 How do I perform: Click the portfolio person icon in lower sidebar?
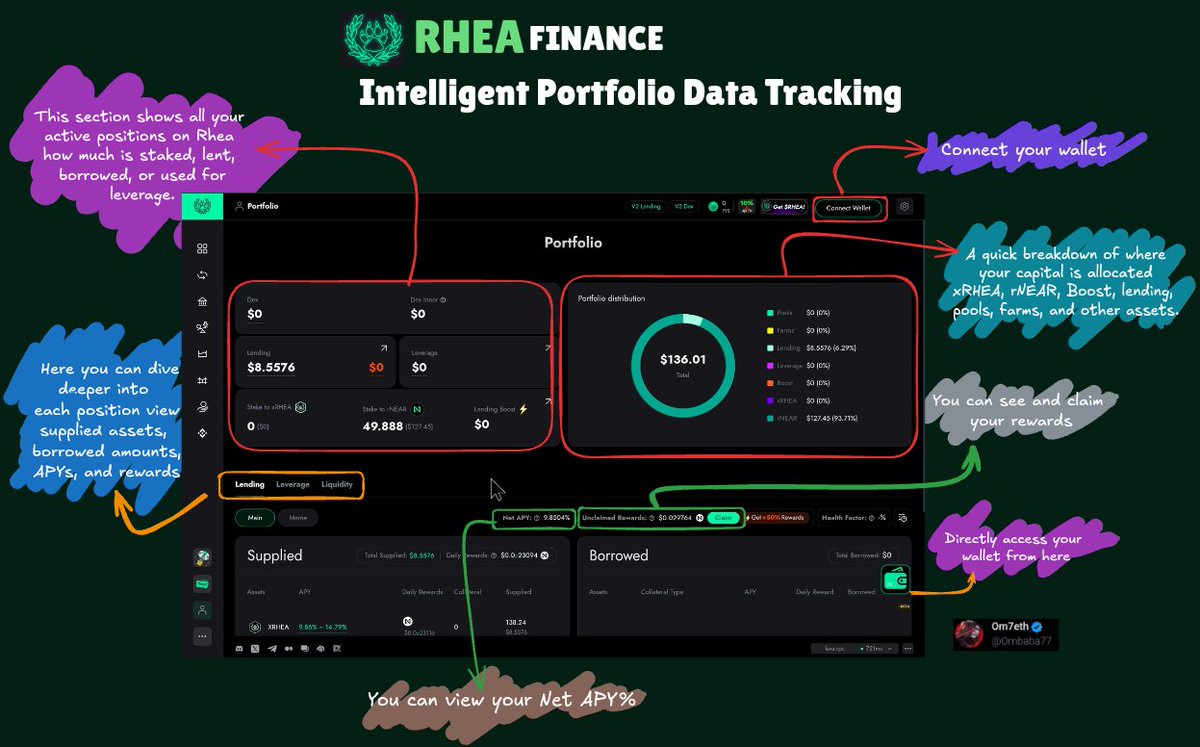click(203, 609)
